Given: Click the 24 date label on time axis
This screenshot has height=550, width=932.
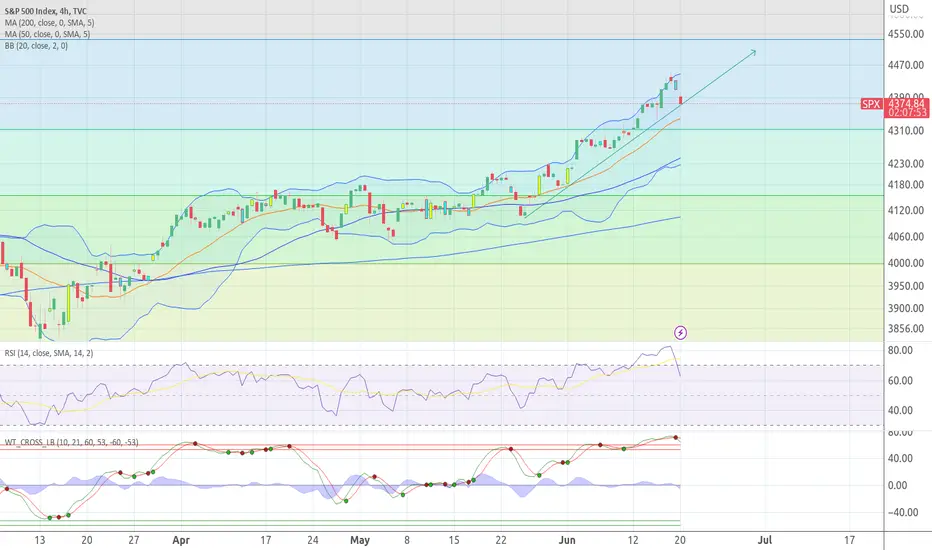Looking at the screenshot, I should (x=313, y=540).
